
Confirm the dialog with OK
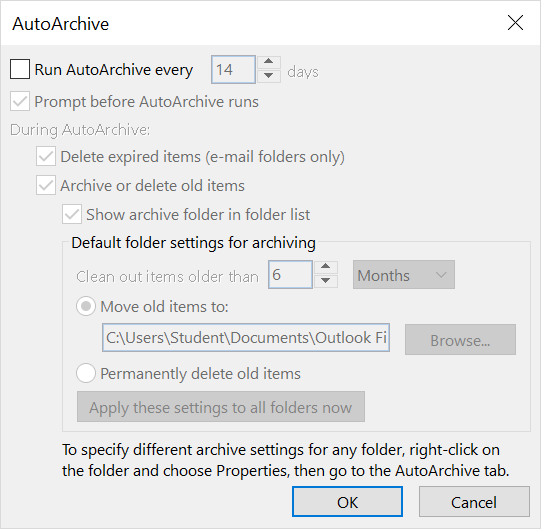347,502
